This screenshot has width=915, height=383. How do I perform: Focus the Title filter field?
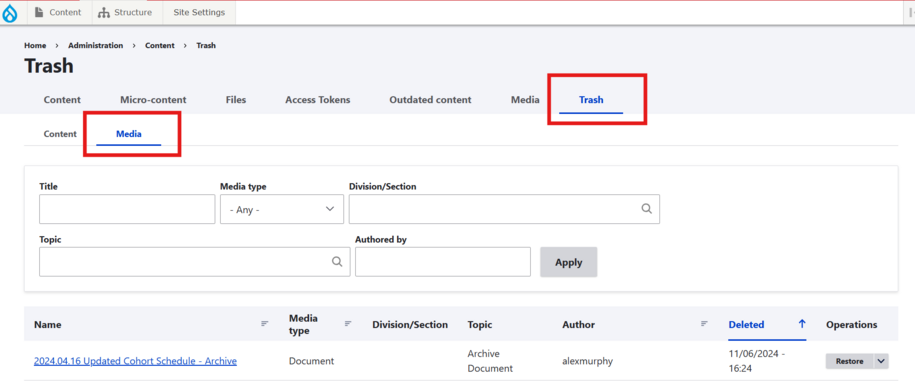[x=127, y=209]
